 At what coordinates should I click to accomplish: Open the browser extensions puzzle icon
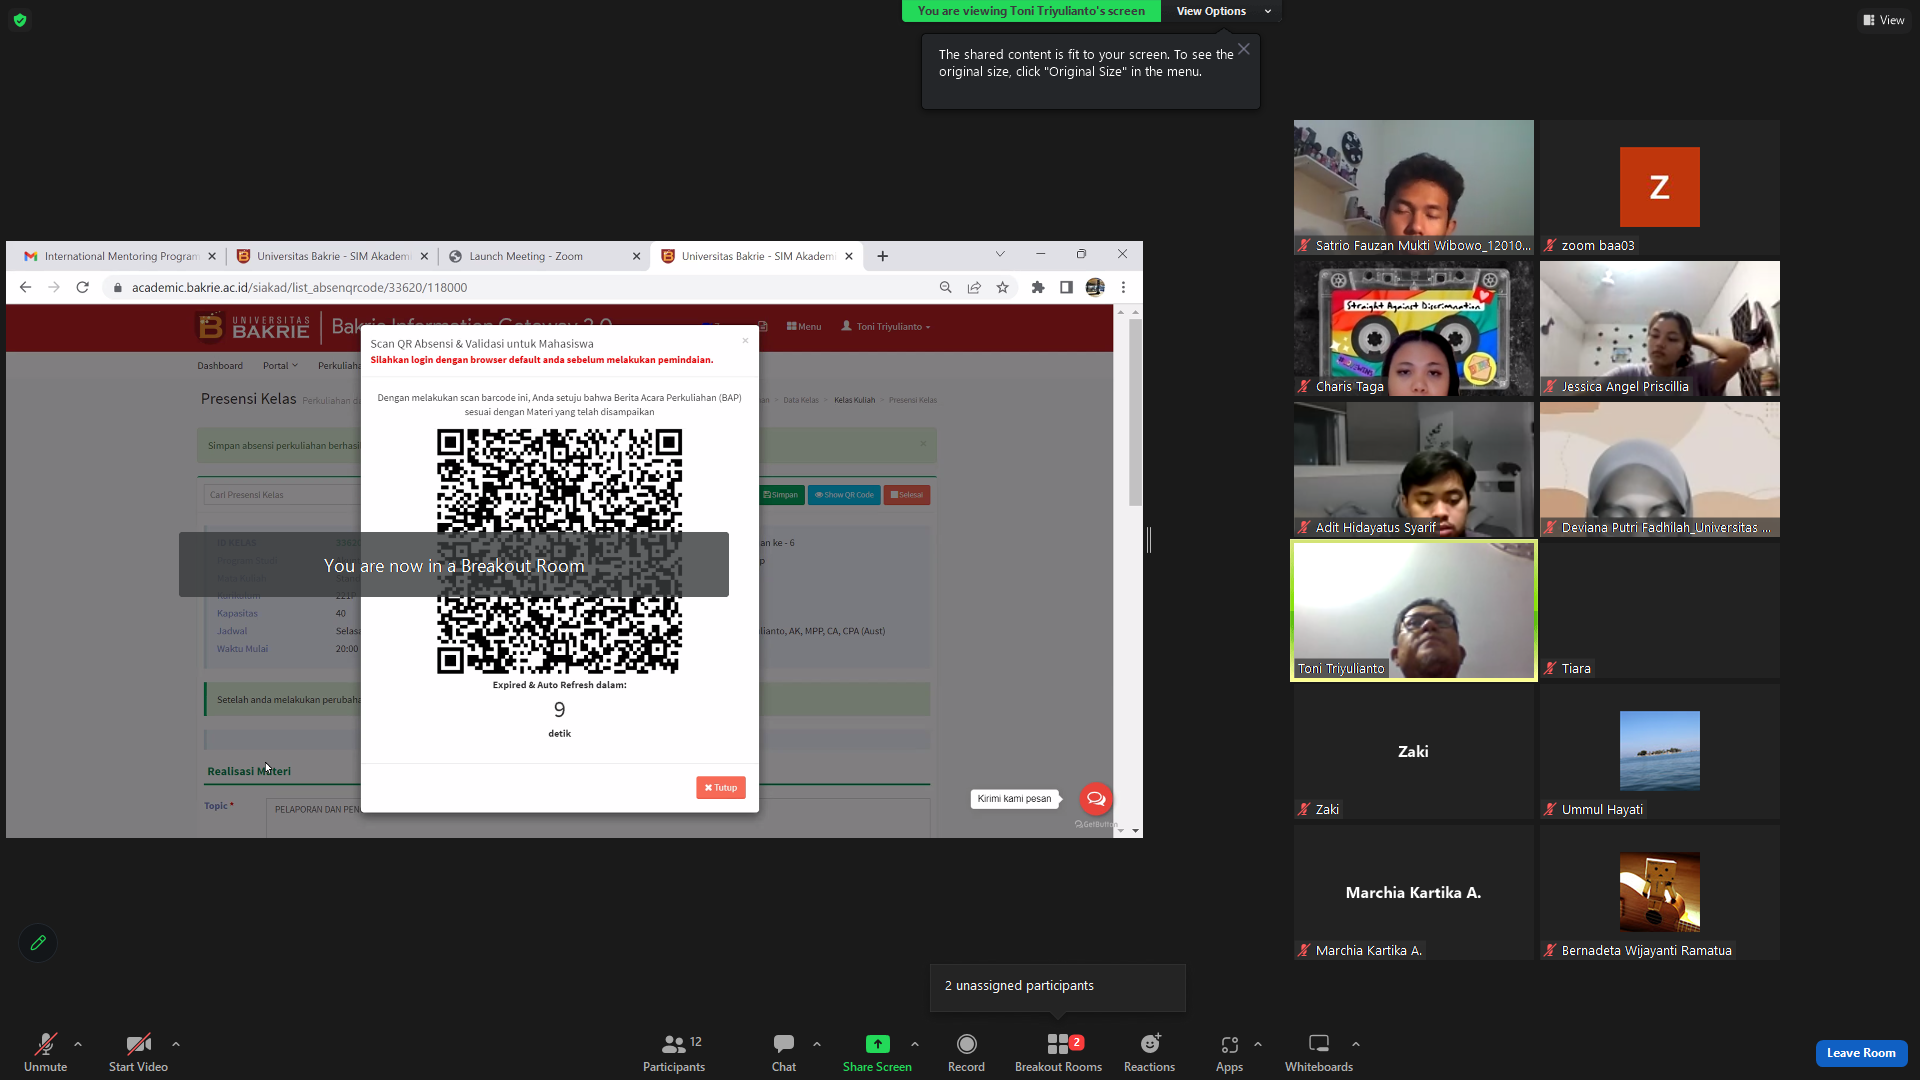coord(1038,288)
